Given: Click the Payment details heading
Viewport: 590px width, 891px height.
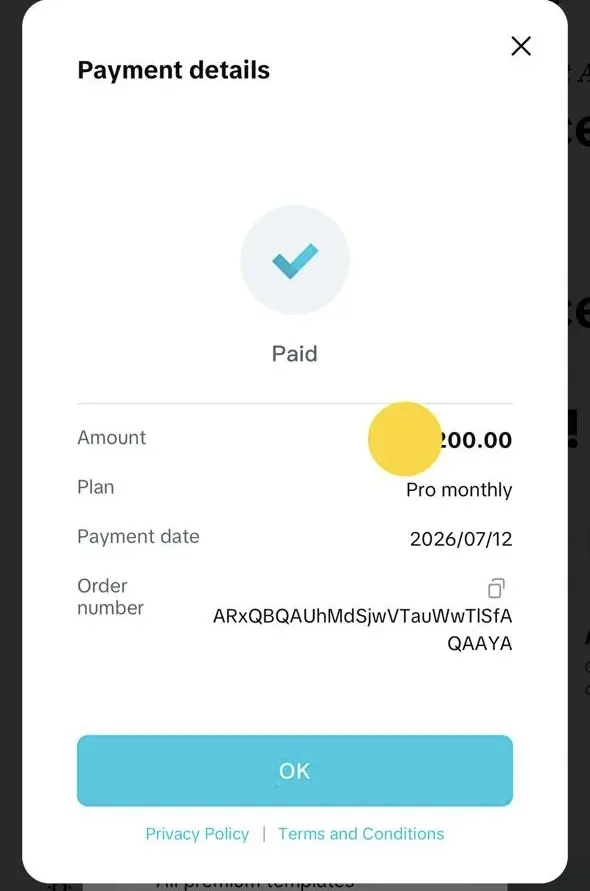Looking at the screenshot, I should point(173,70).
